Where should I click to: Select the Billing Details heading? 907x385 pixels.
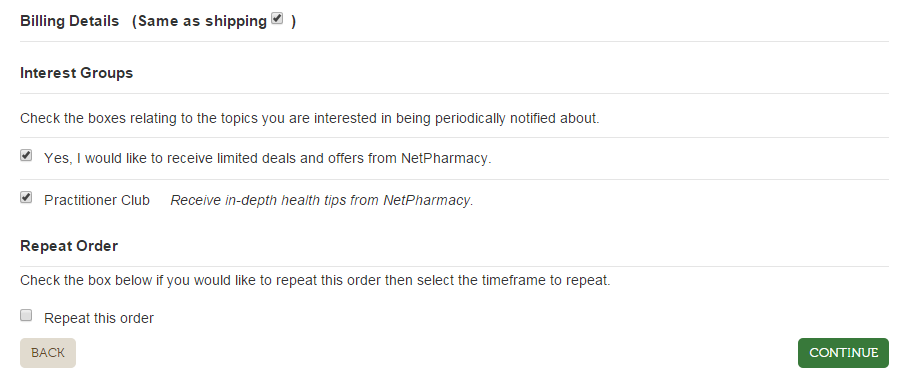[x=69, y=21]
